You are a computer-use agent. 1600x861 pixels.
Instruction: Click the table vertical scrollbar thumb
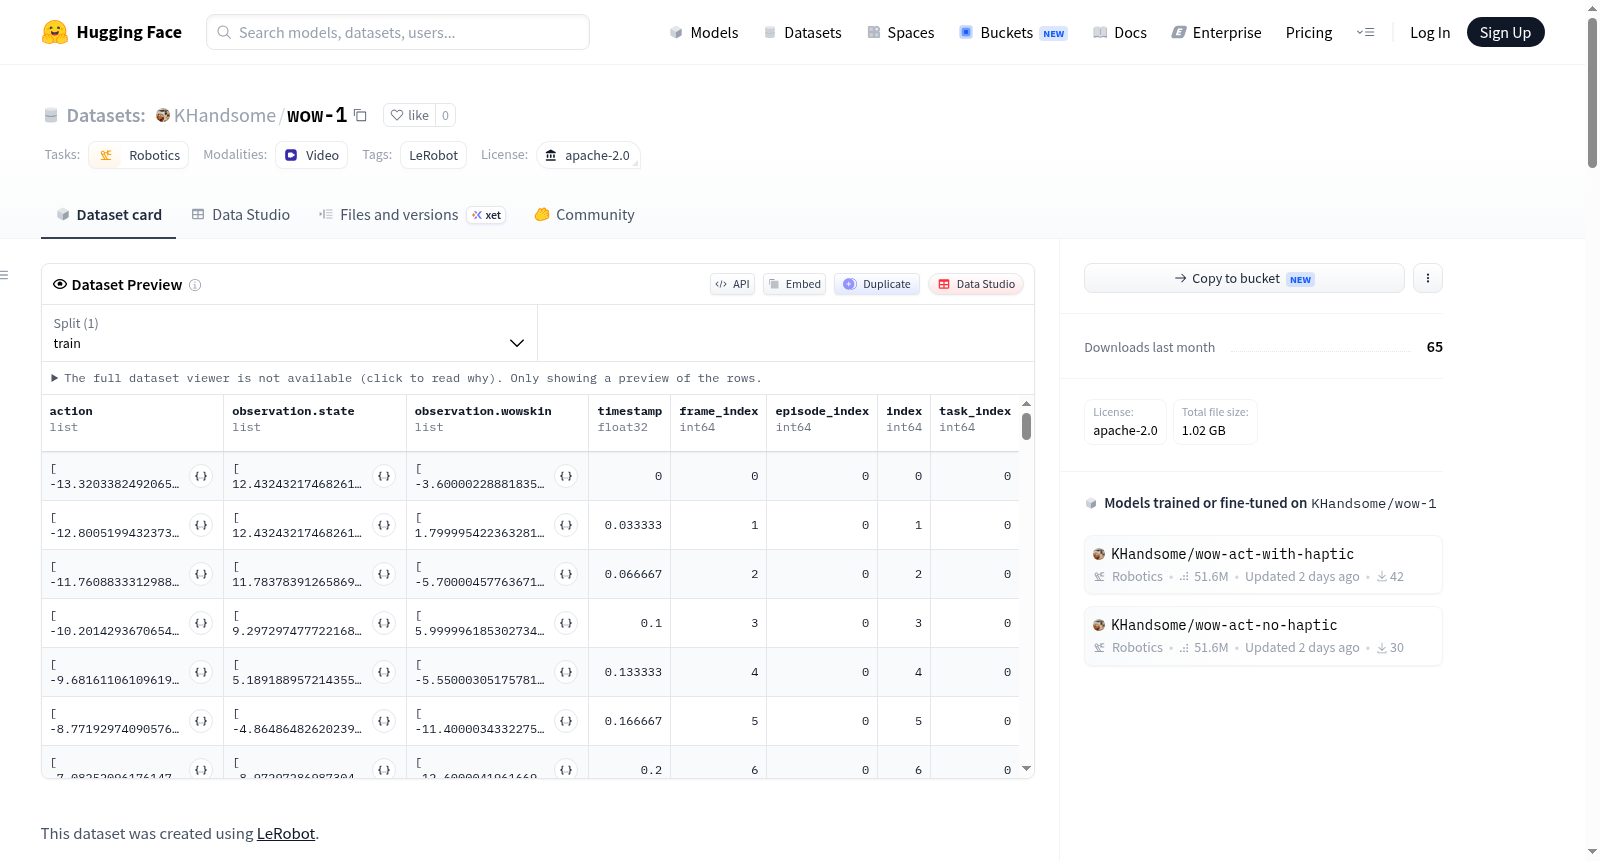click(x=1026, y=427)
